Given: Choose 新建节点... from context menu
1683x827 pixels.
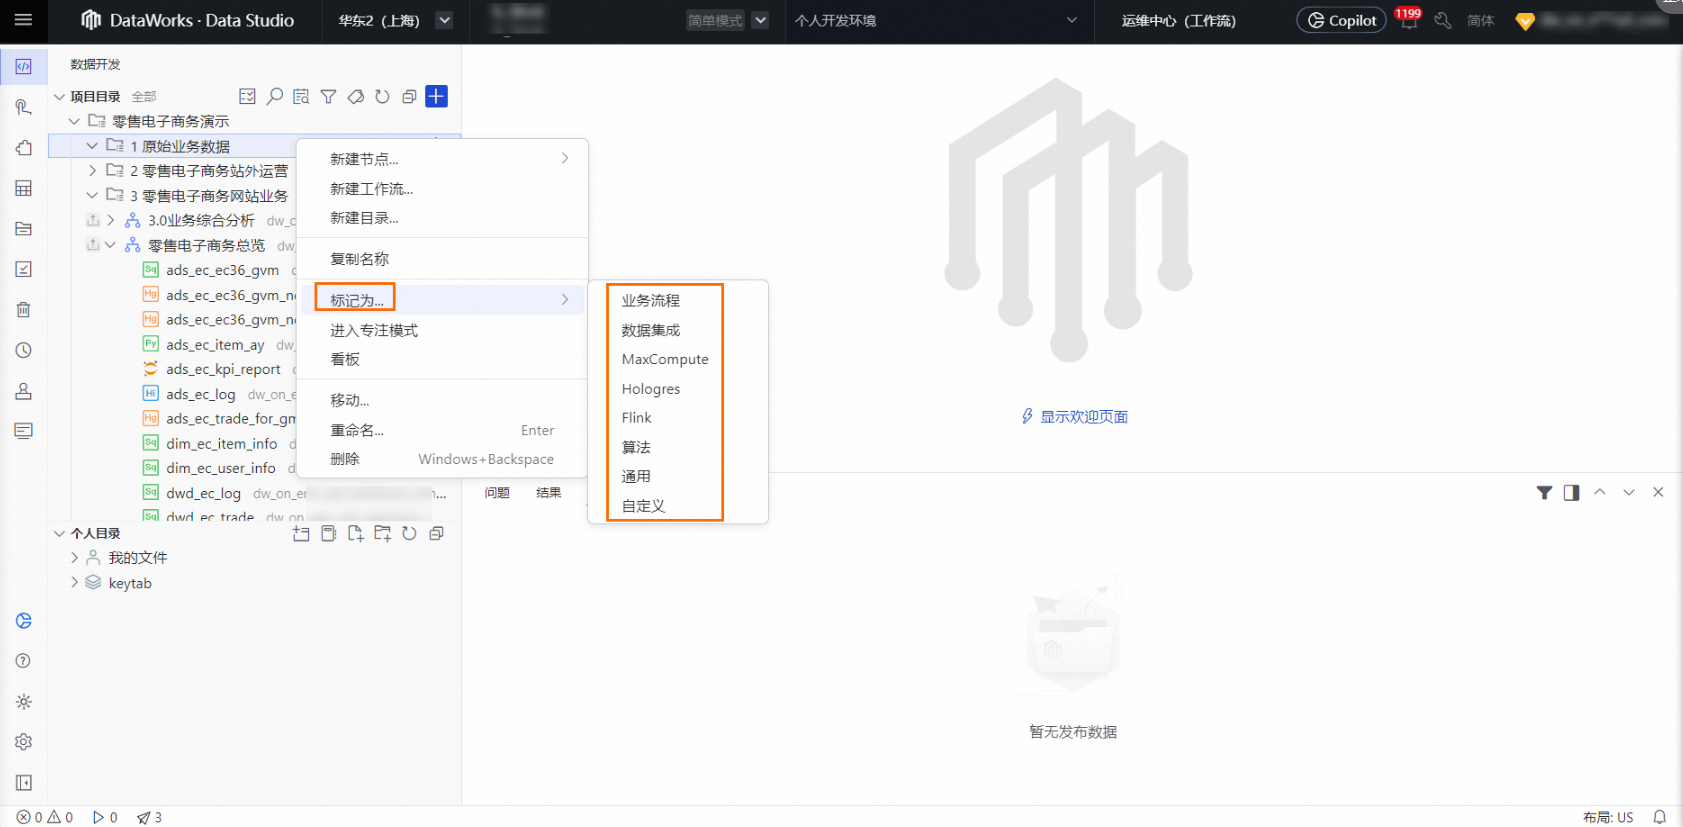Looking at the screenshot, I should tap(442, 159).
